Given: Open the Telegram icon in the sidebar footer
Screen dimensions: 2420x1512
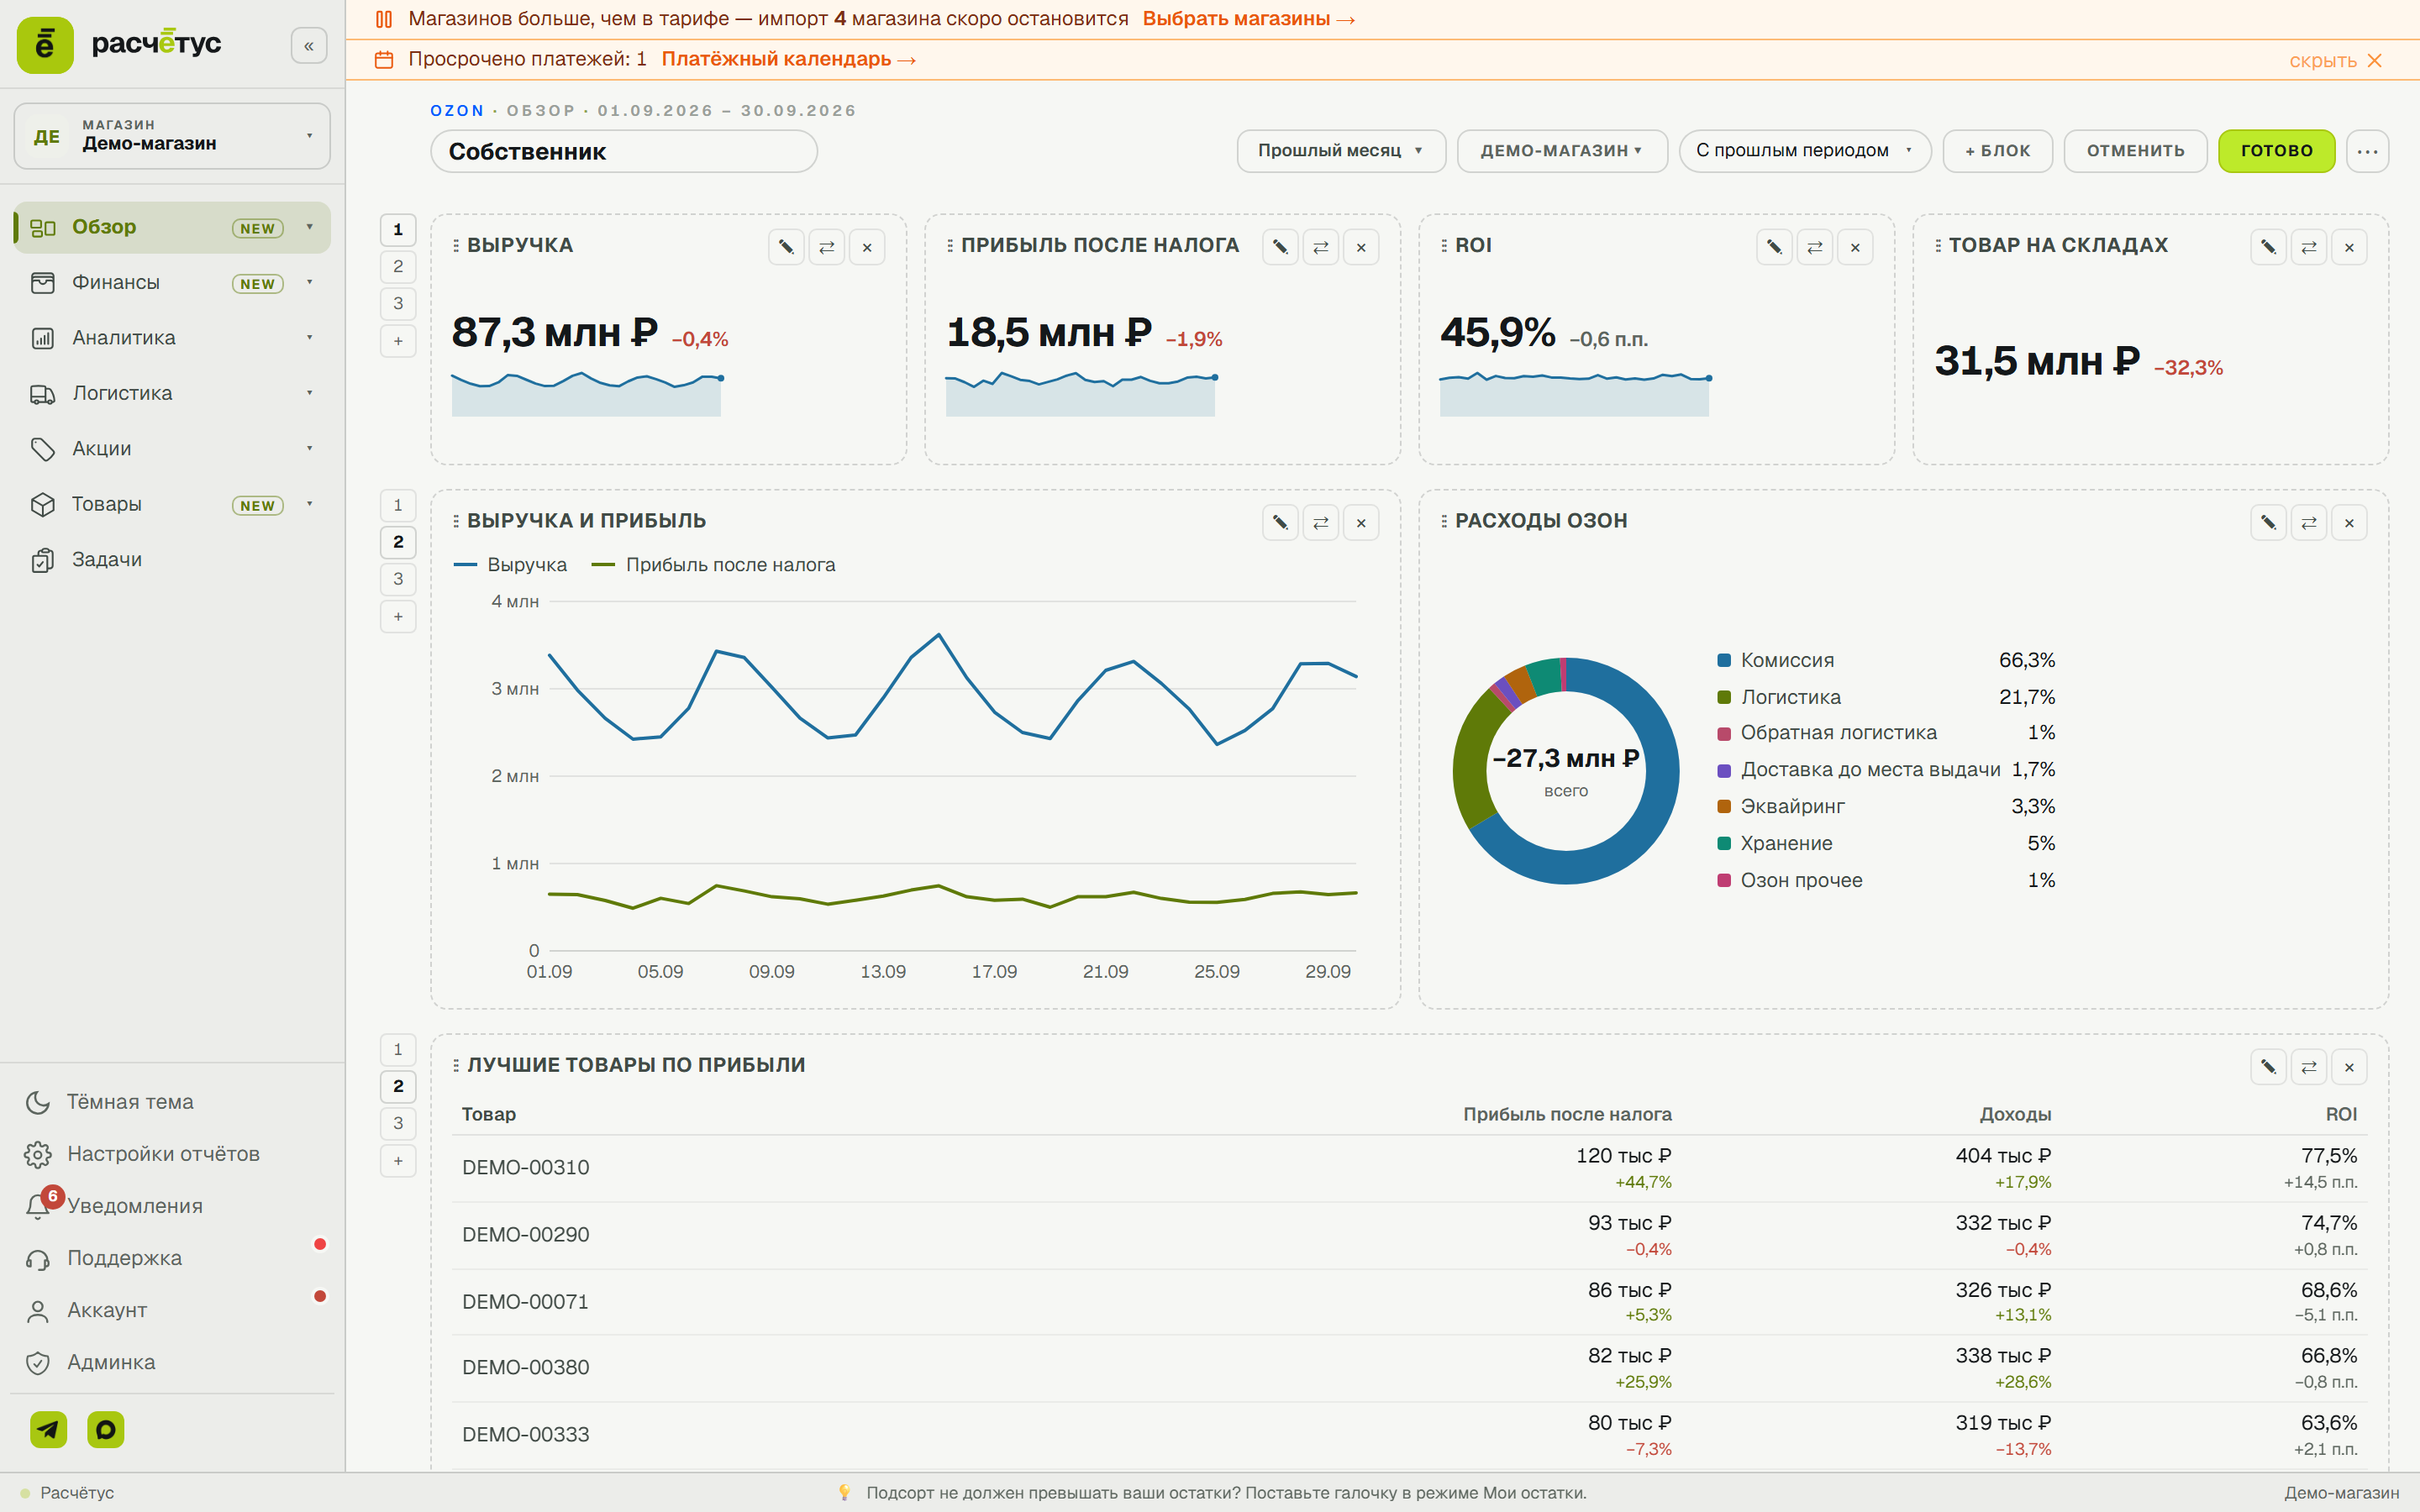Looking at the screenshot, I should pyautogui.click(x=48, y=1429).
